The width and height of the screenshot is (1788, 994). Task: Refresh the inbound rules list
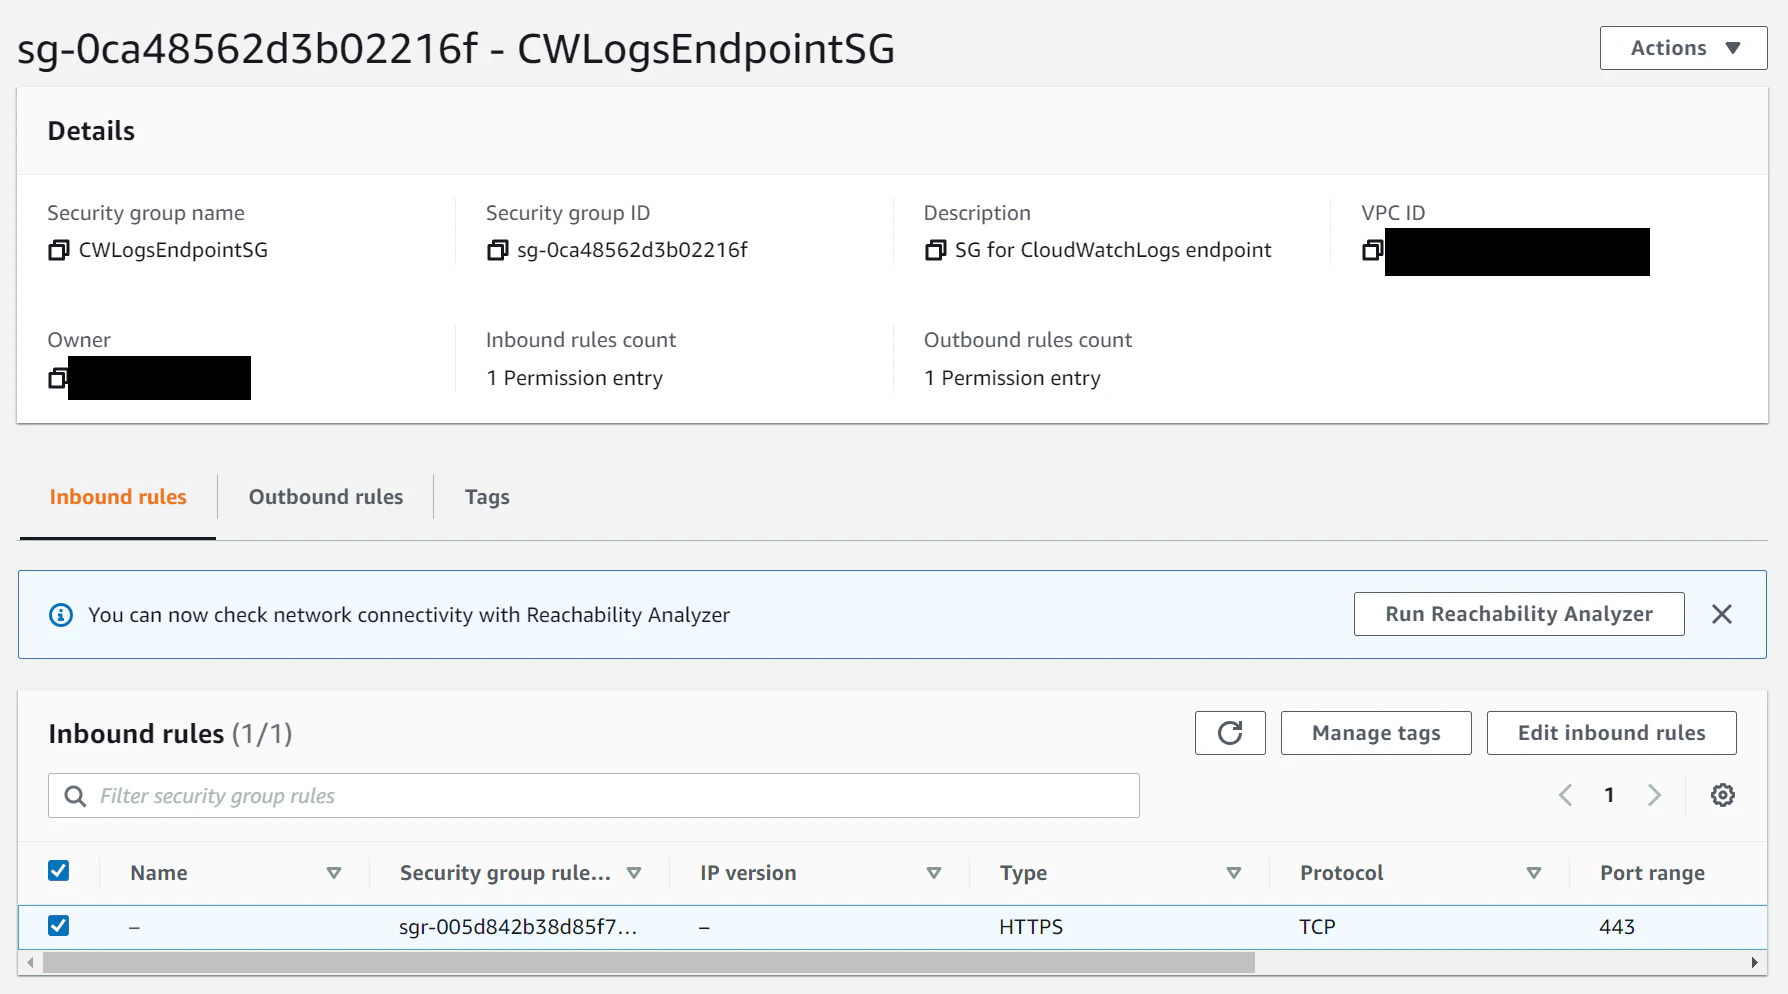(1230, 733)
